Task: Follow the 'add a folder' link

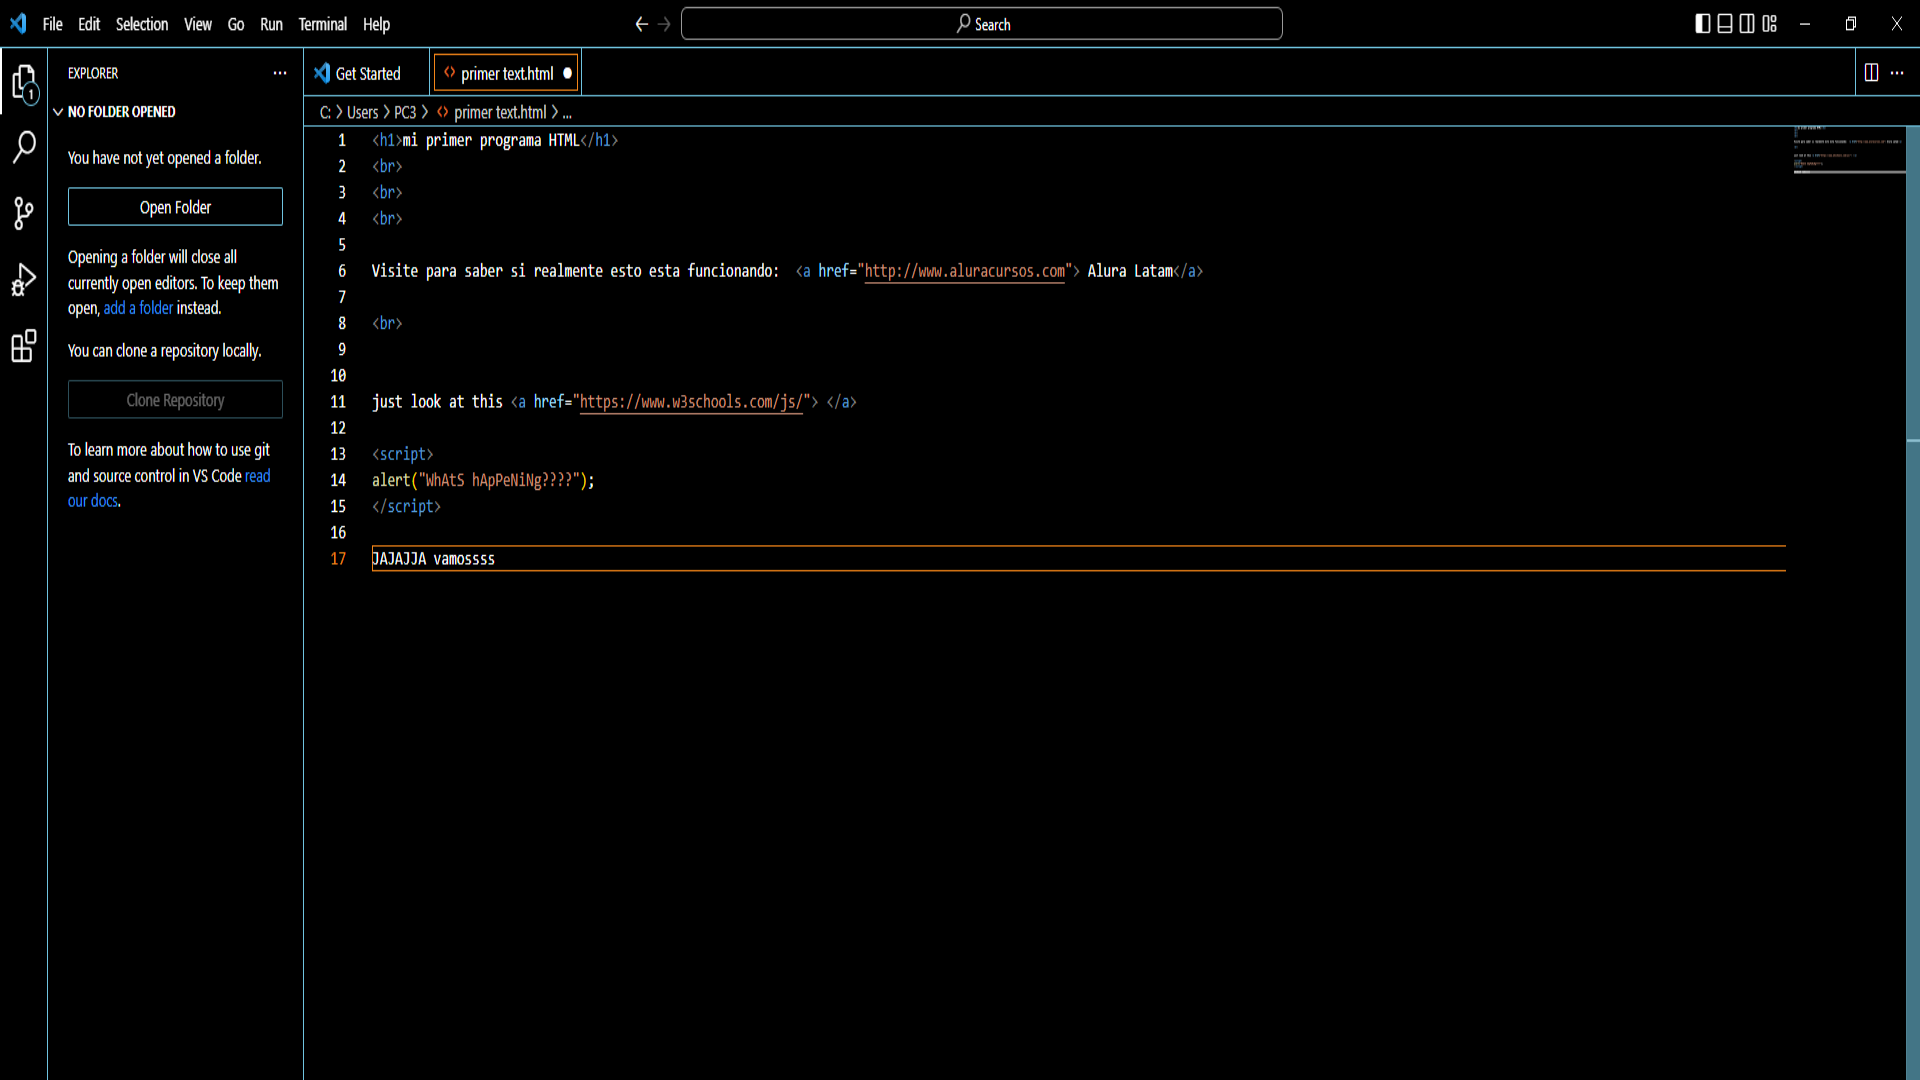Action: 138,308
